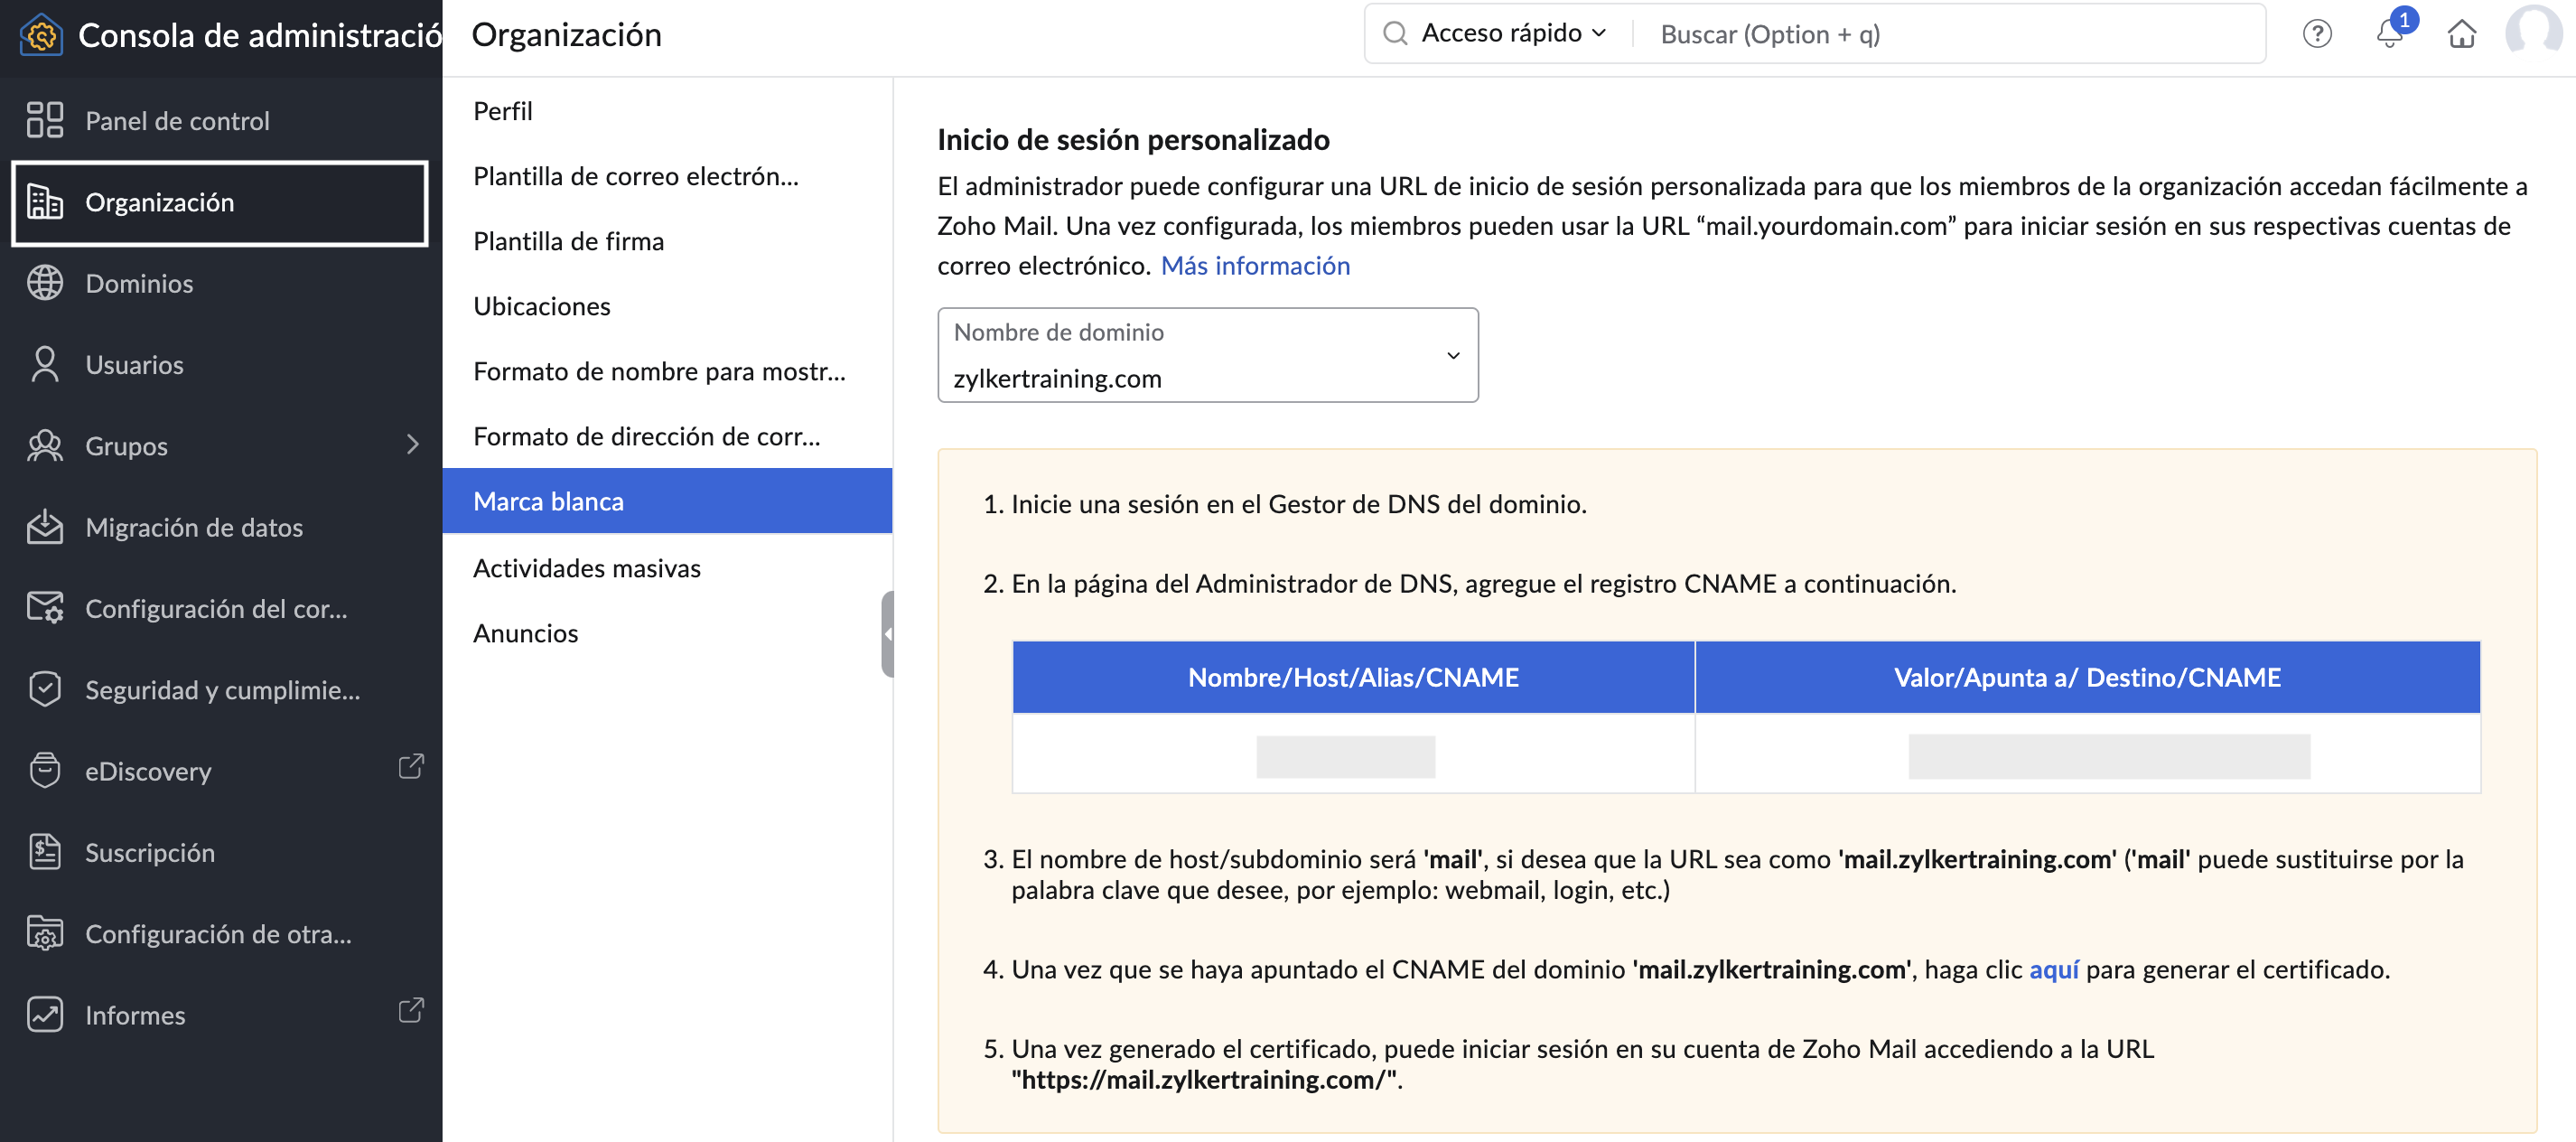Click the Dominios globe icon
Image resolution: width=2576 pixels, height=1142 pixels.
45,283
